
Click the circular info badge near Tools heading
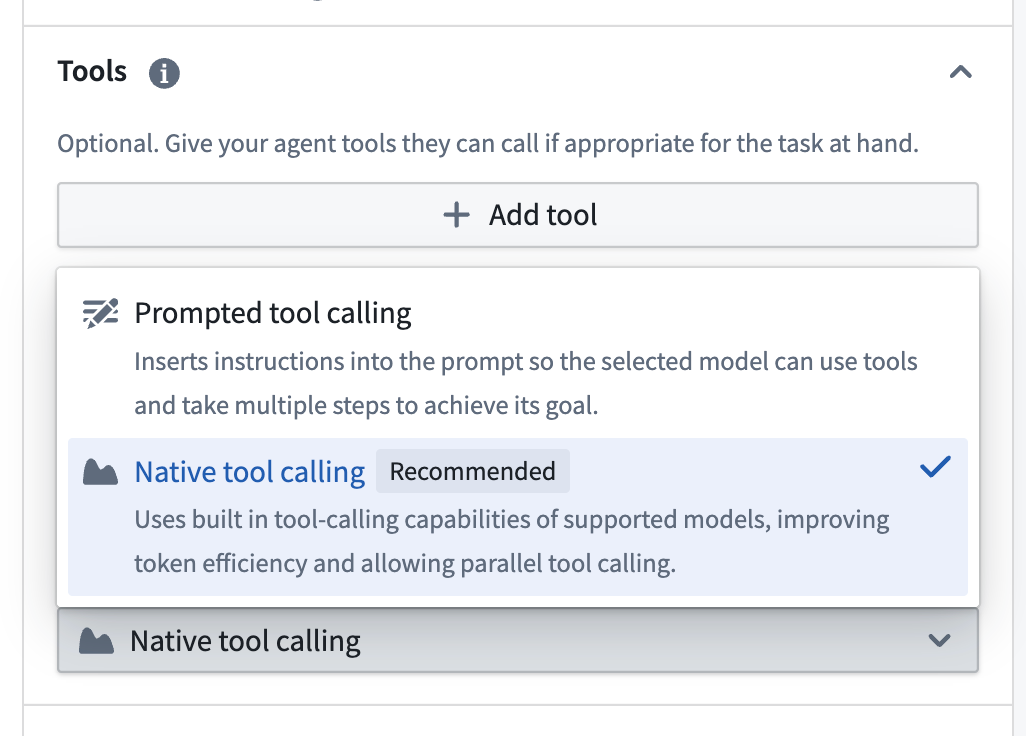coord(164,72)
